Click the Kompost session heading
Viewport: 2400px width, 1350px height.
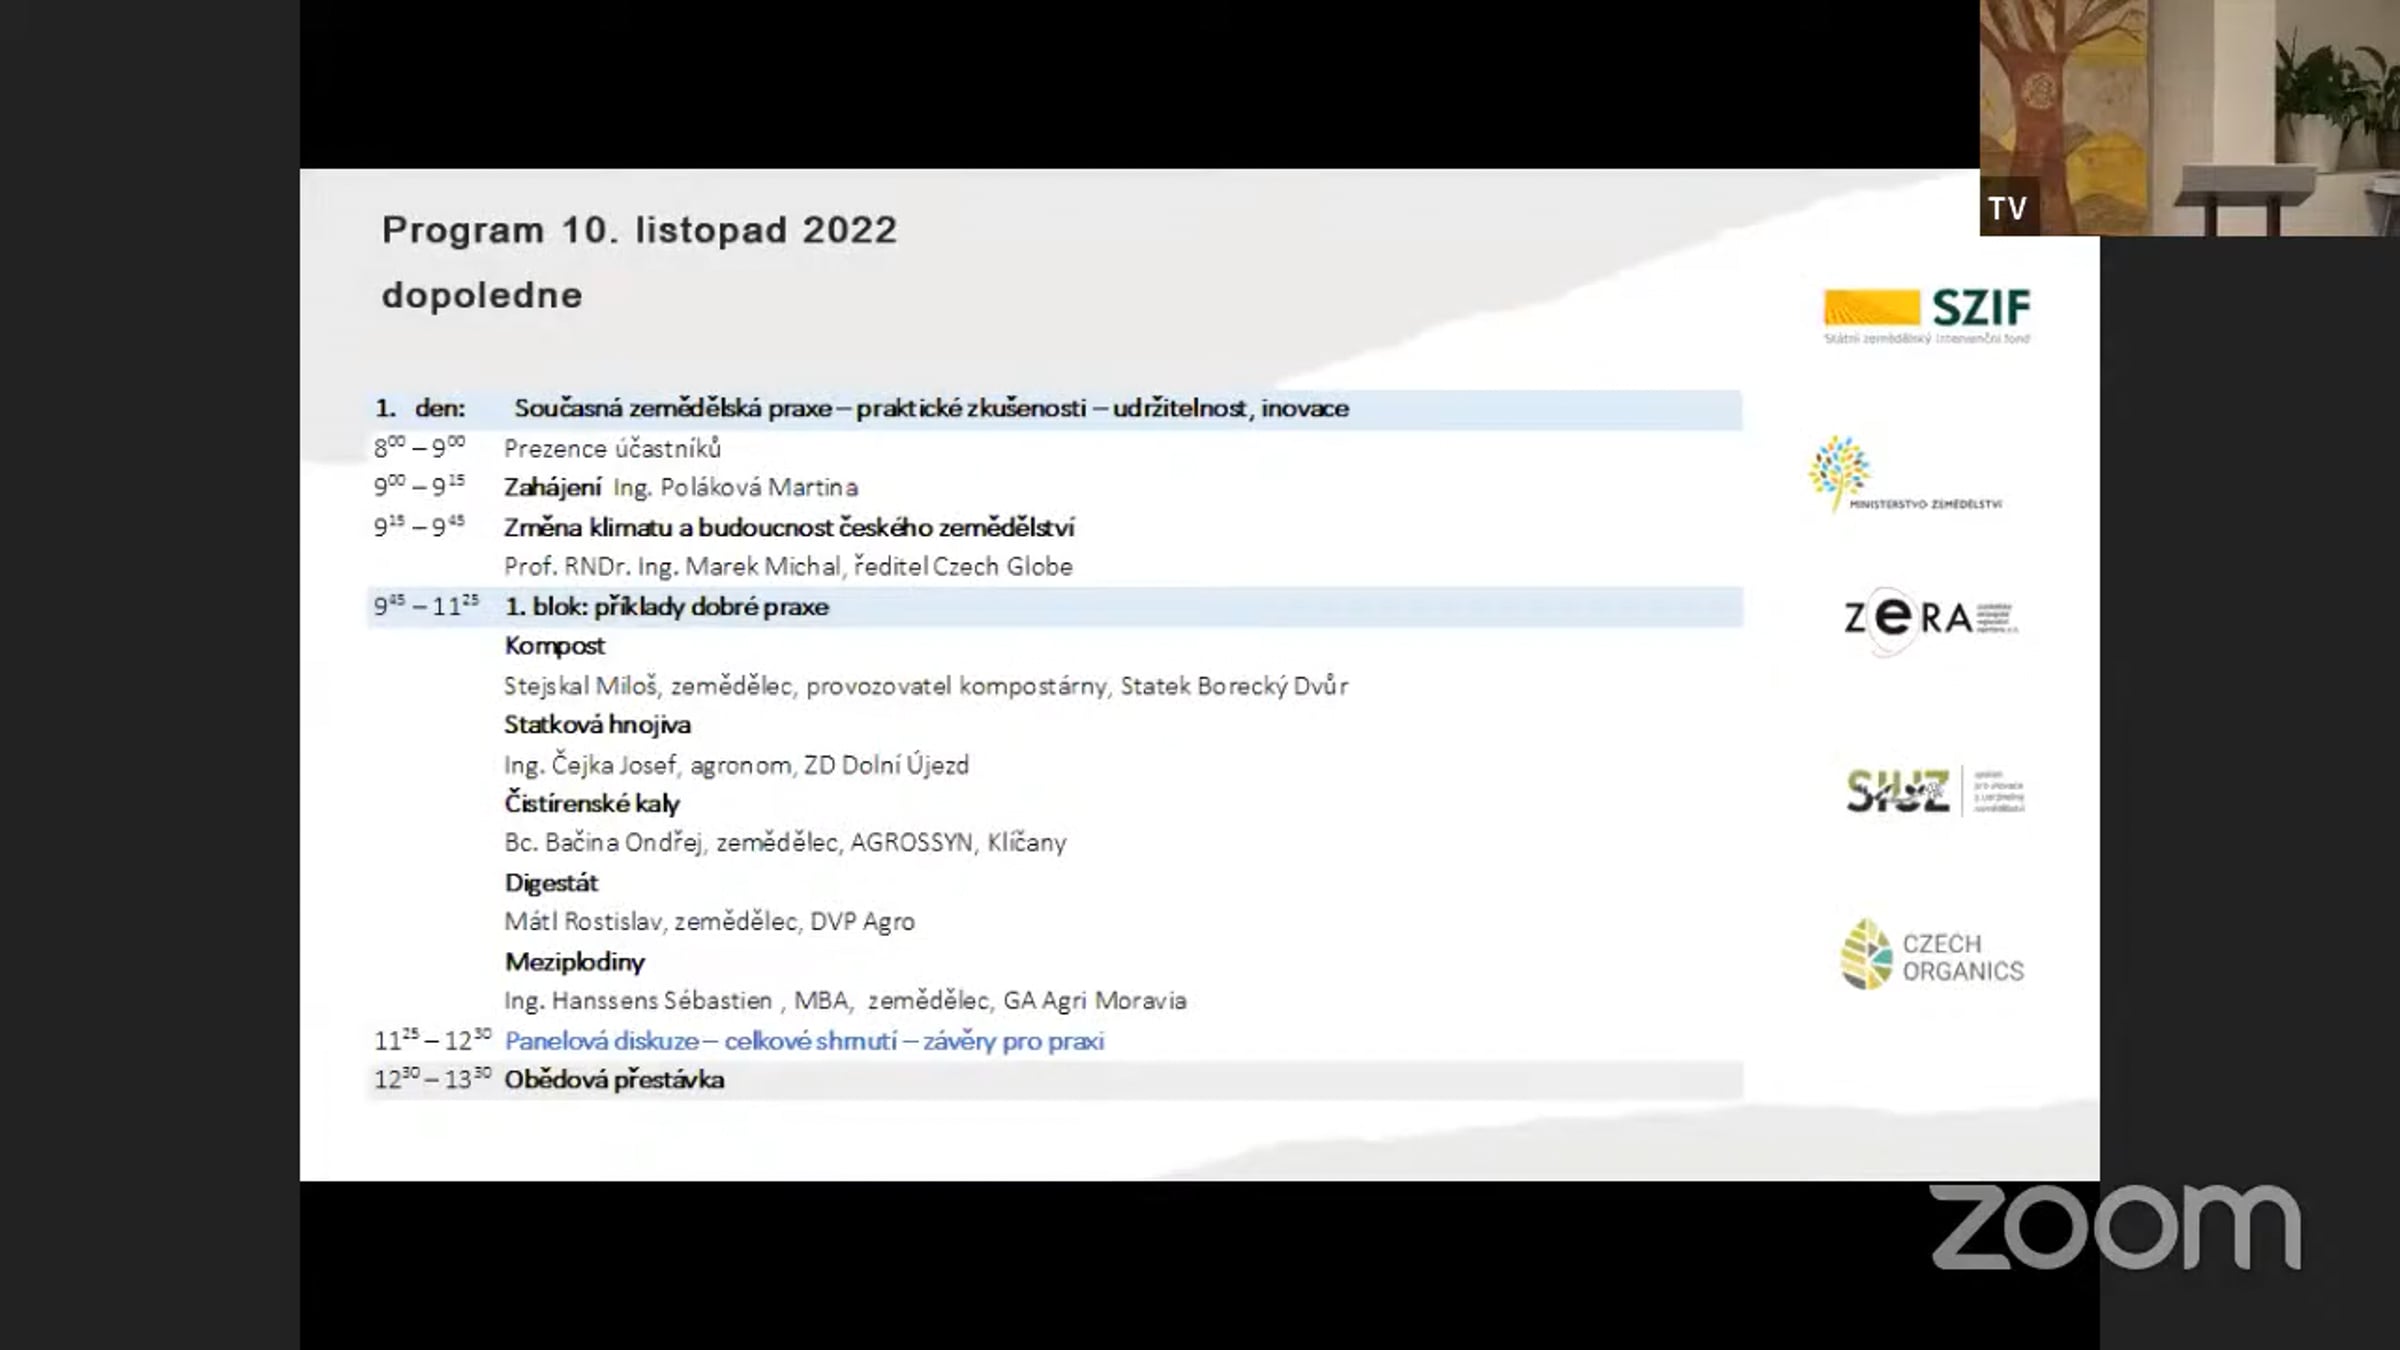tap(554, 646)
